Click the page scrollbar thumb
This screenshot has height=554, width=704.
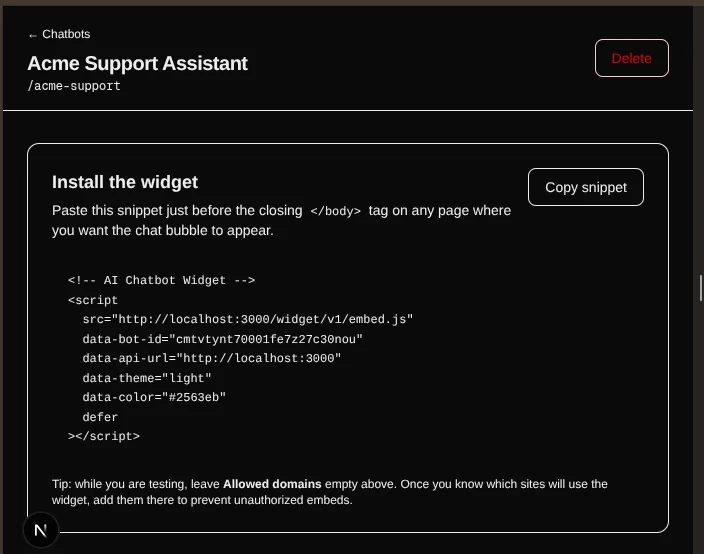pos(700,288)
